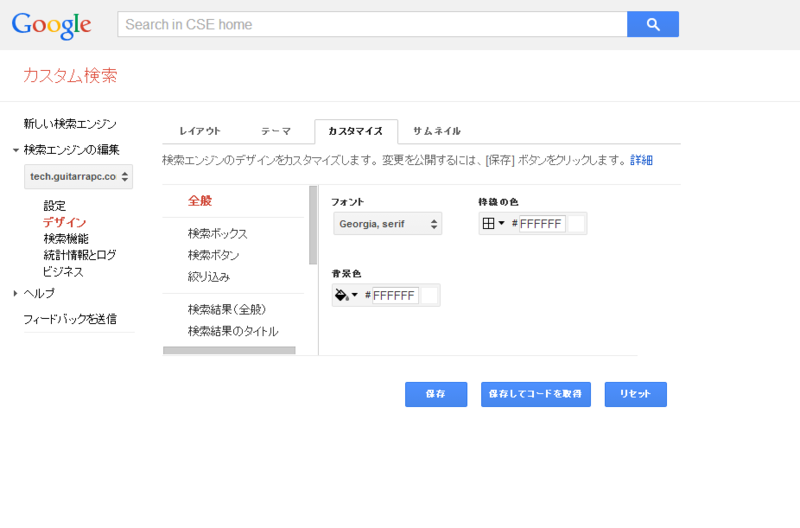Open the カスタム検索 home heading

coord(70,76)
